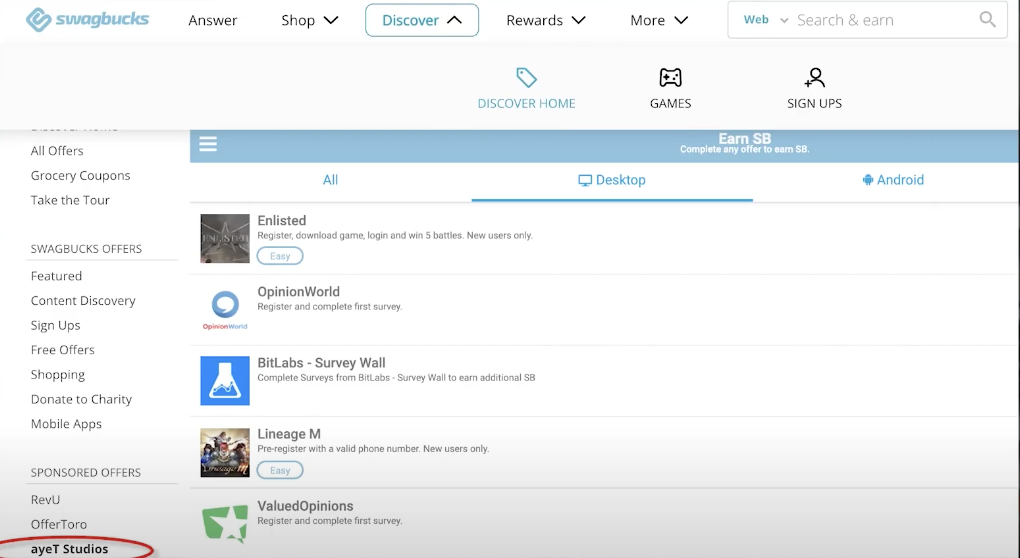Image resolution: width=1020 pixels, height=558 pixels.
Task: Click the OpinionWorld offer title
Action: point(299,291)
